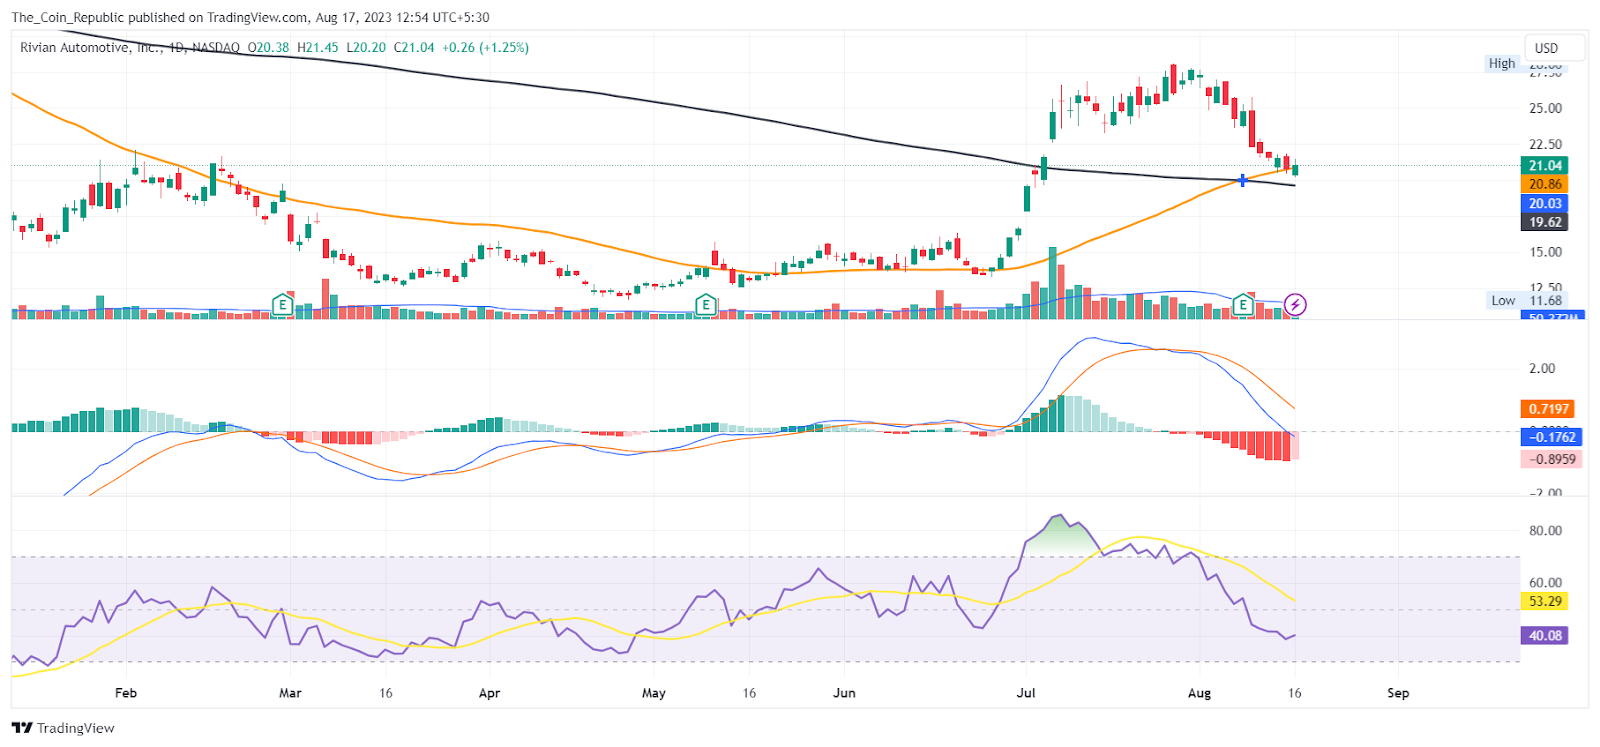Click the 25.00 price axis label
This screenshot has height=747, width=1600.
tap(1545, 108)
